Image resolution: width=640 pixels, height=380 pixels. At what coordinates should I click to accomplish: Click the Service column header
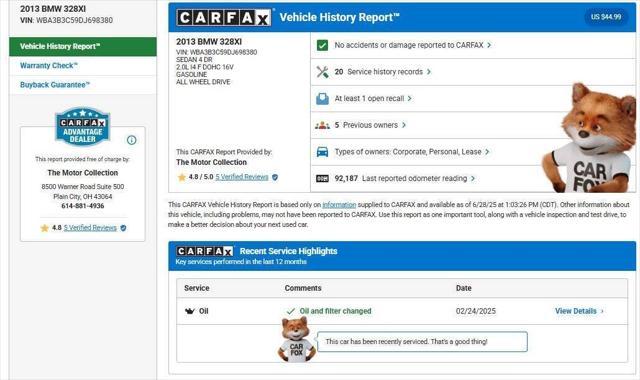197,288
